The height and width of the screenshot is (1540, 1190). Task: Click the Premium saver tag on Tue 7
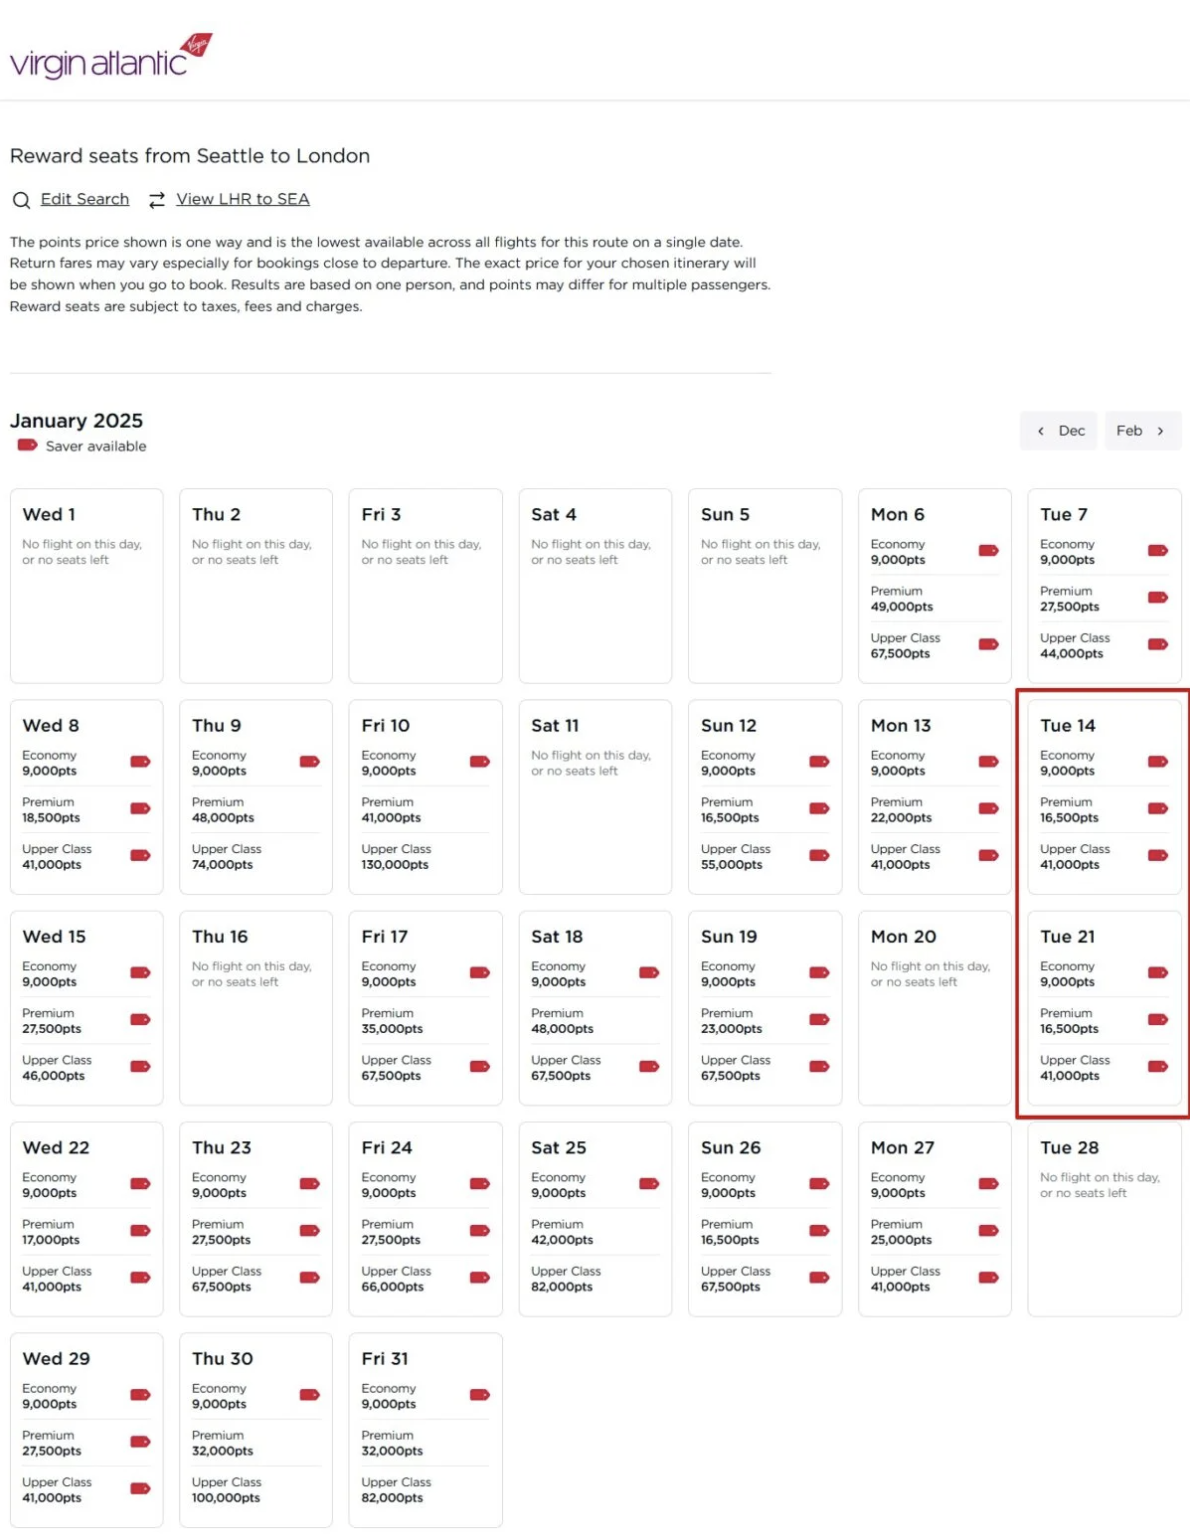pyautogui.click(x=1158, y=597)
